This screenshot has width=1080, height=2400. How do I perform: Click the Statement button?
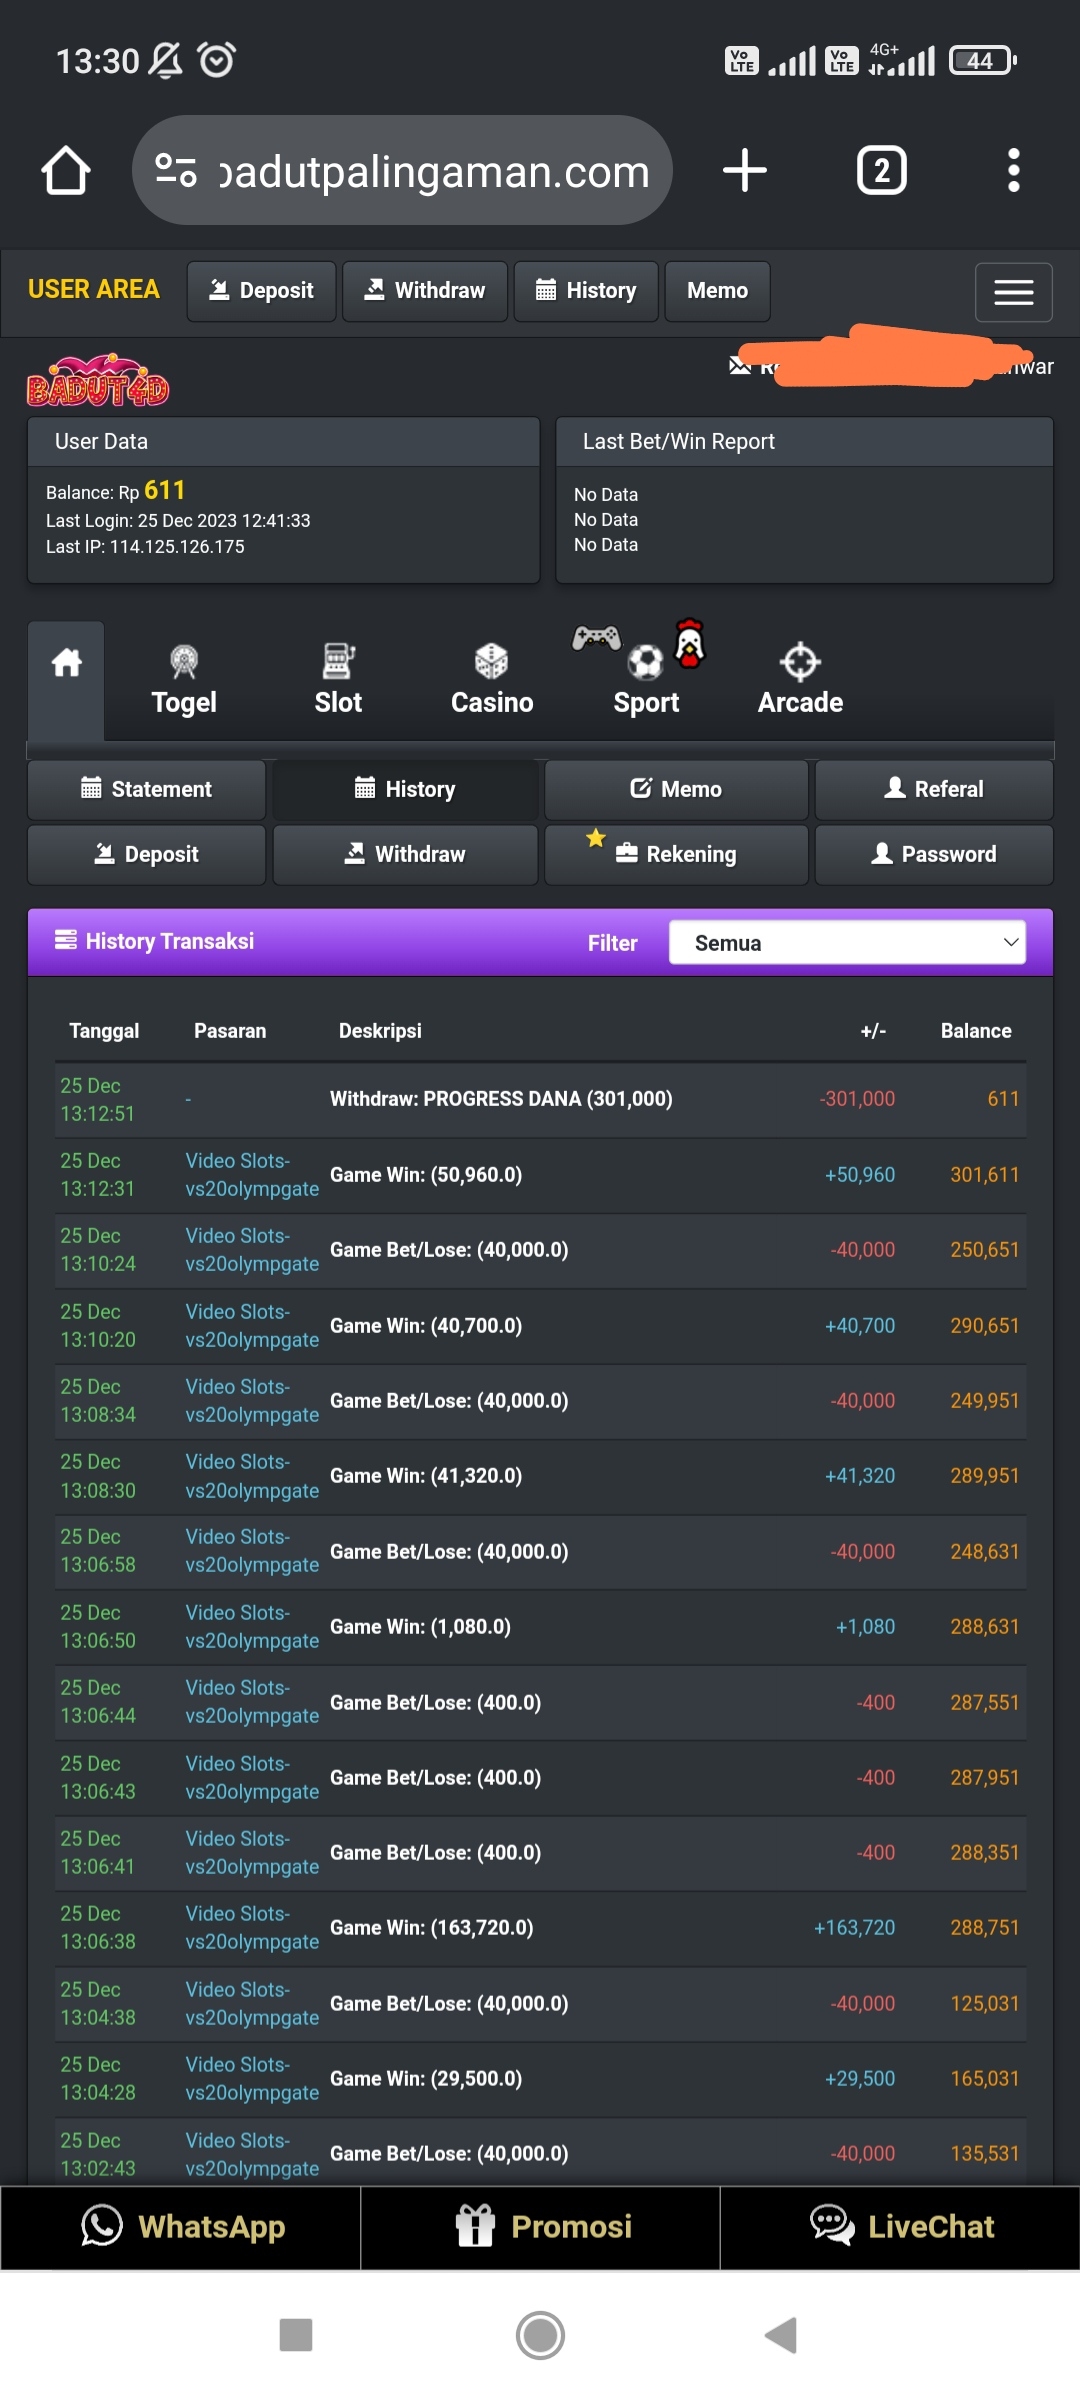click(146, 789)
